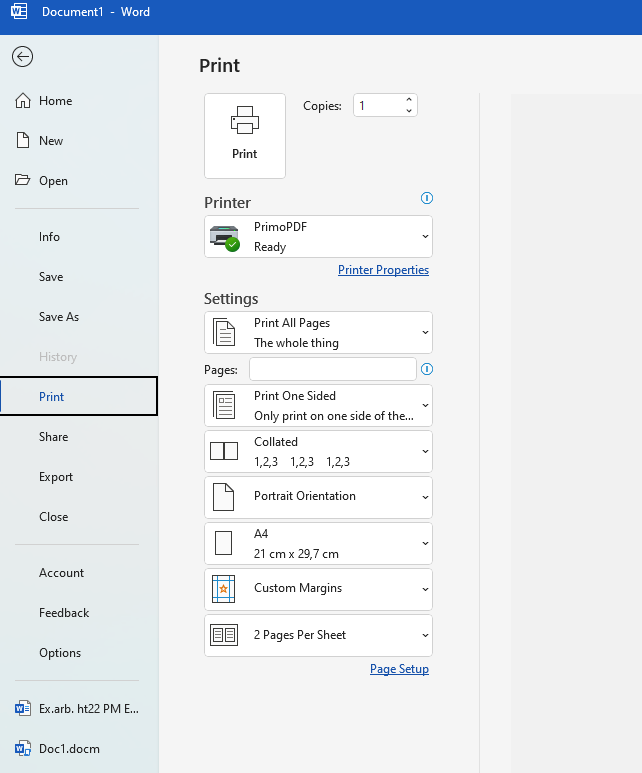Click the Print All Pages document icon
Screen dimensions: 642x773
pyautogui.click(x=224, y=332)
